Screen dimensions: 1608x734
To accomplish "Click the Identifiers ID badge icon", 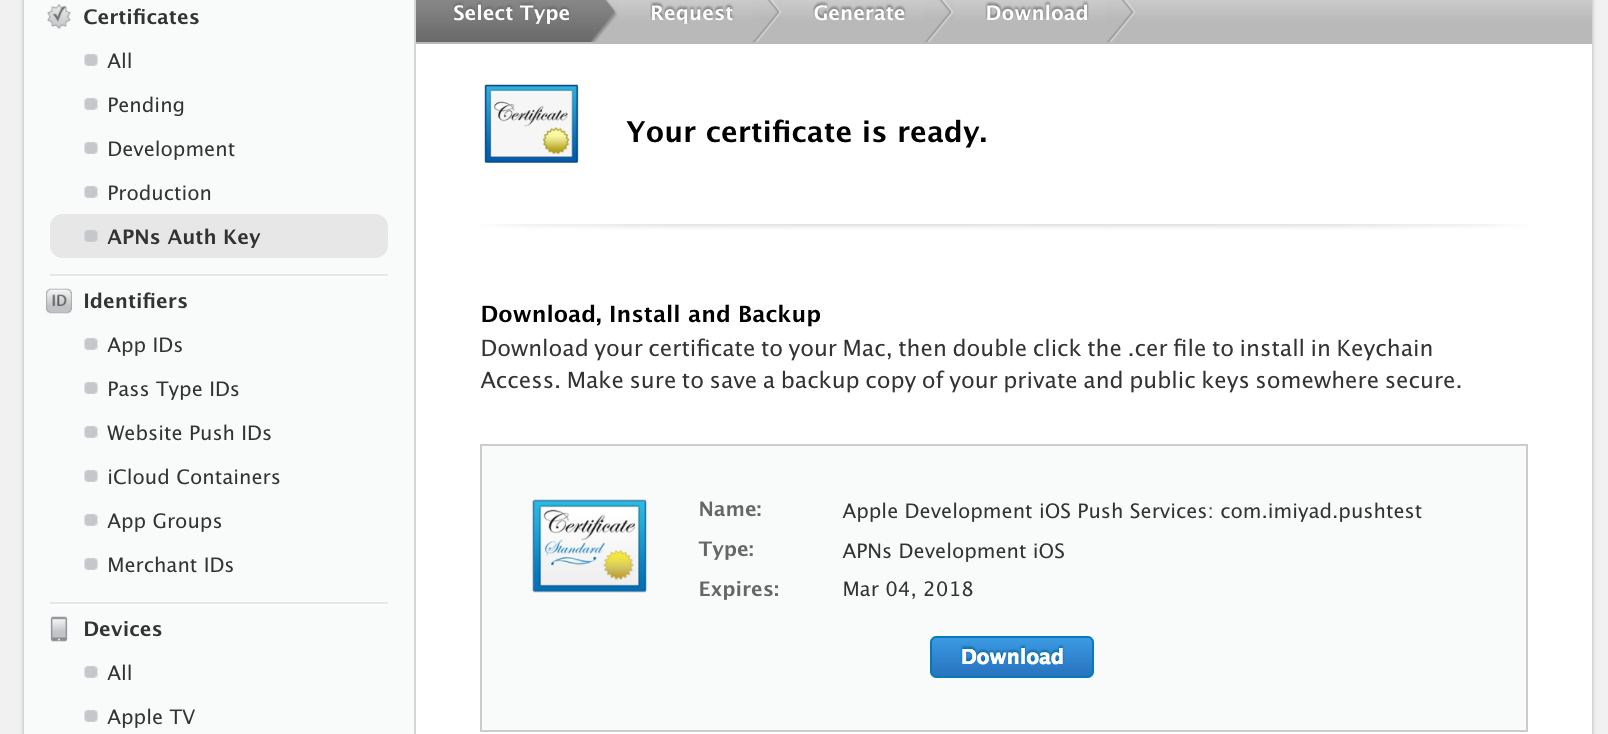I will coord(59,301).
